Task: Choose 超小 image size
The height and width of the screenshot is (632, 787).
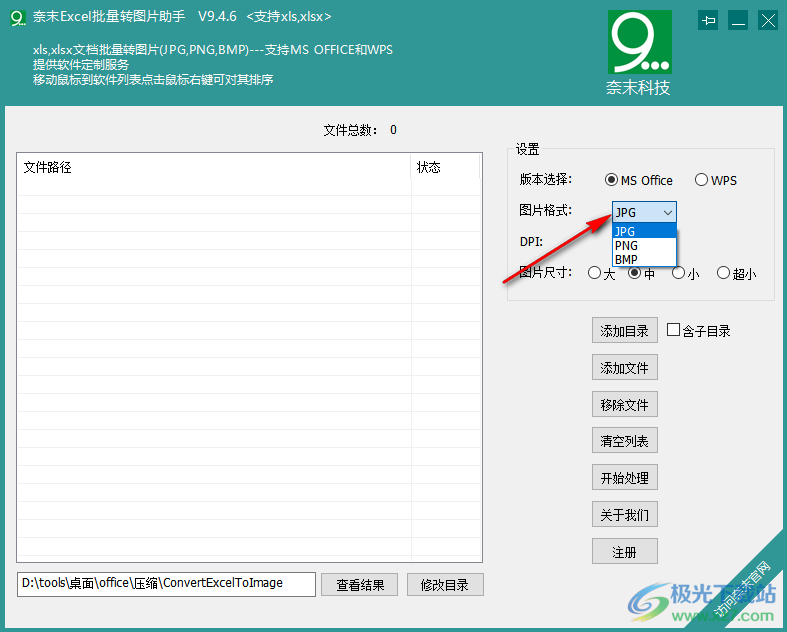Action: [736, 273]
